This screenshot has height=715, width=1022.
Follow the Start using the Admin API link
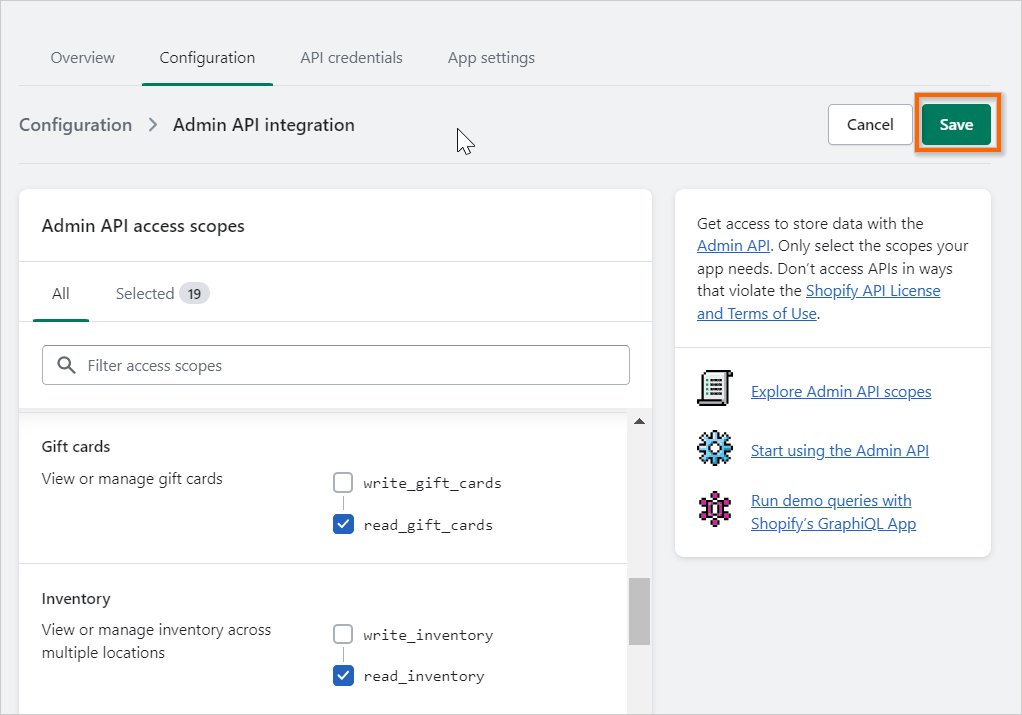pyautogui.click(x=840, y=450)
